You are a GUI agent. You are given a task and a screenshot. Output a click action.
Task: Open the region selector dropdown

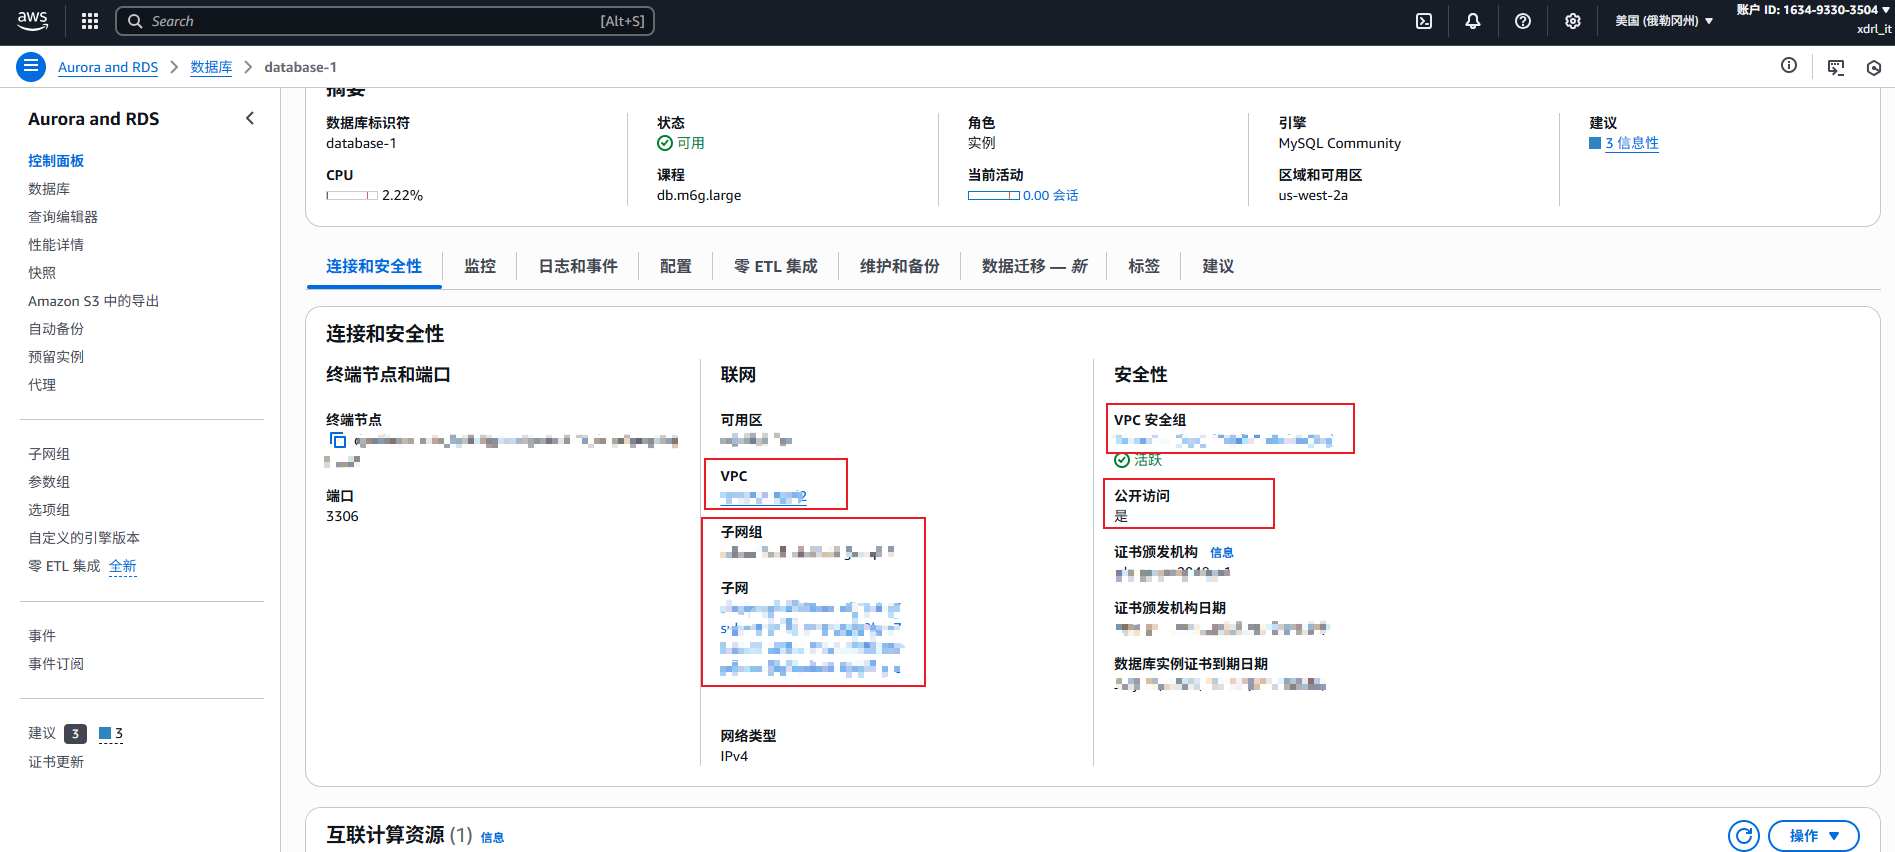pyautogui.click(x=1664, y=21)
